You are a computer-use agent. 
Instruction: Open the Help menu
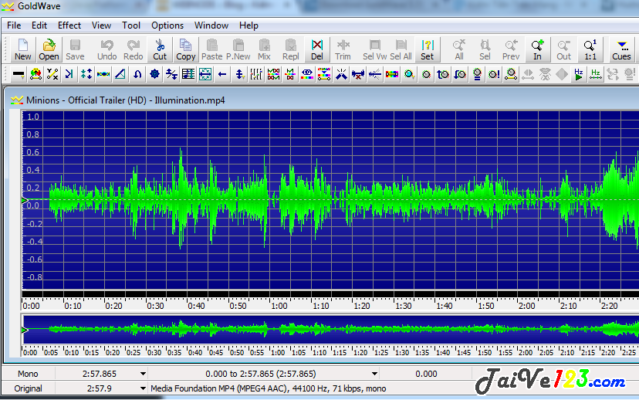249,25
